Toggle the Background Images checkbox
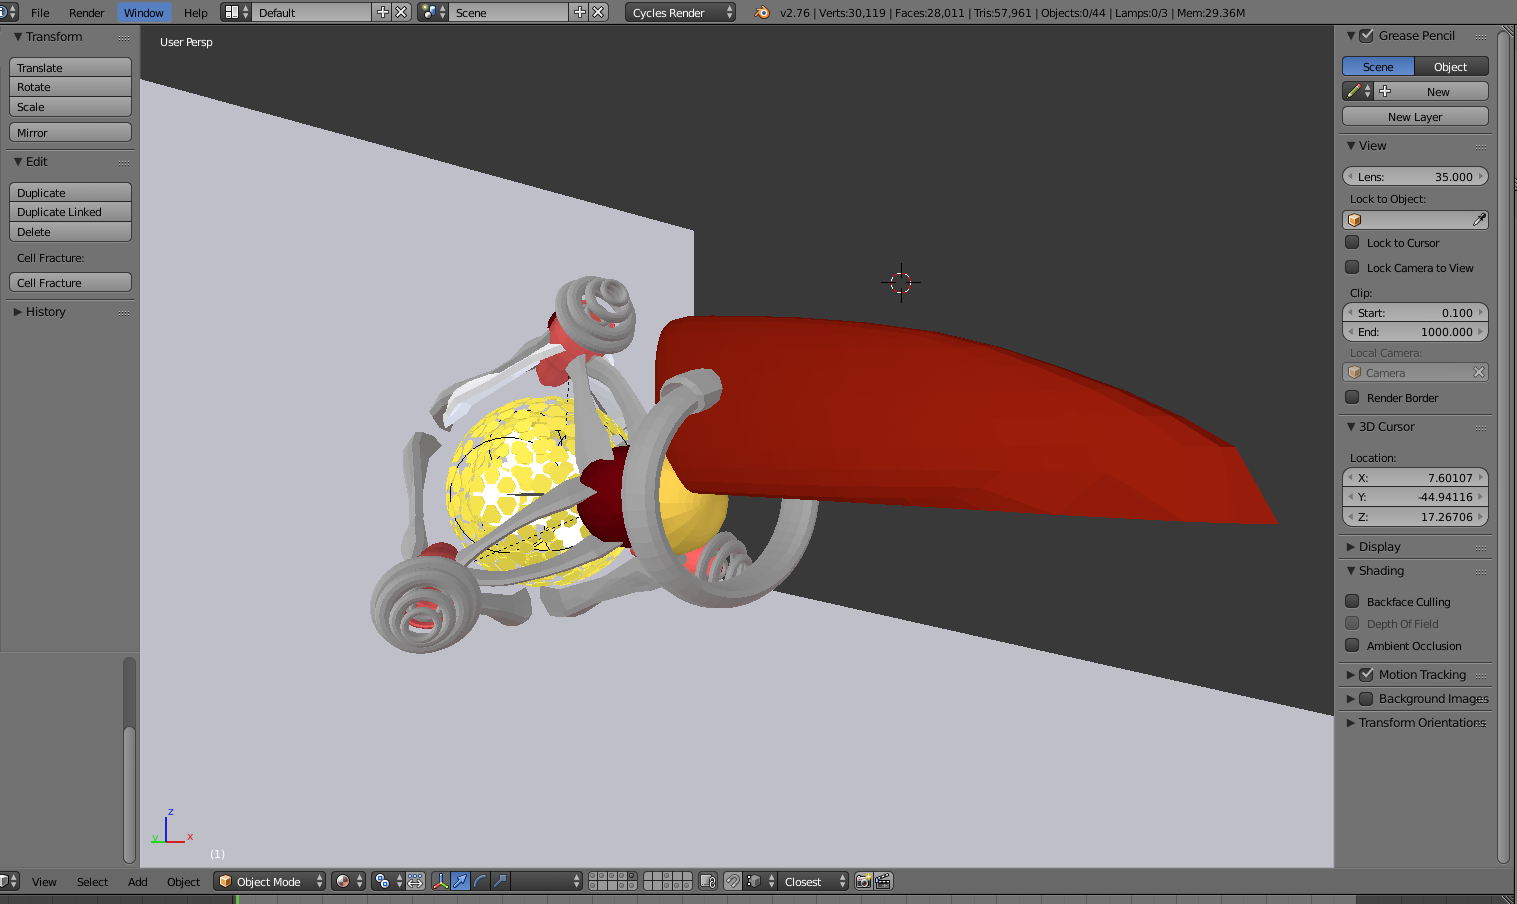 click(x=1366, y=698)
